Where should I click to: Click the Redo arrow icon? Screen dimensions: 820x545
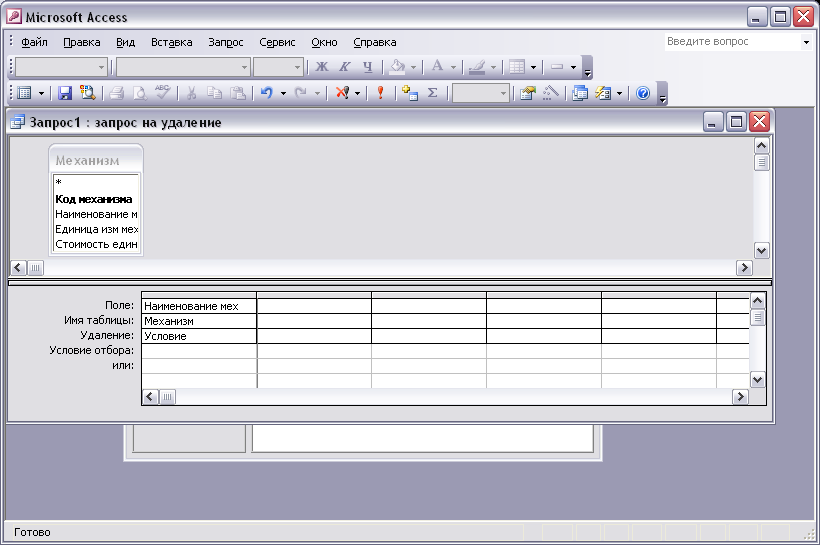tap(301, 93)
